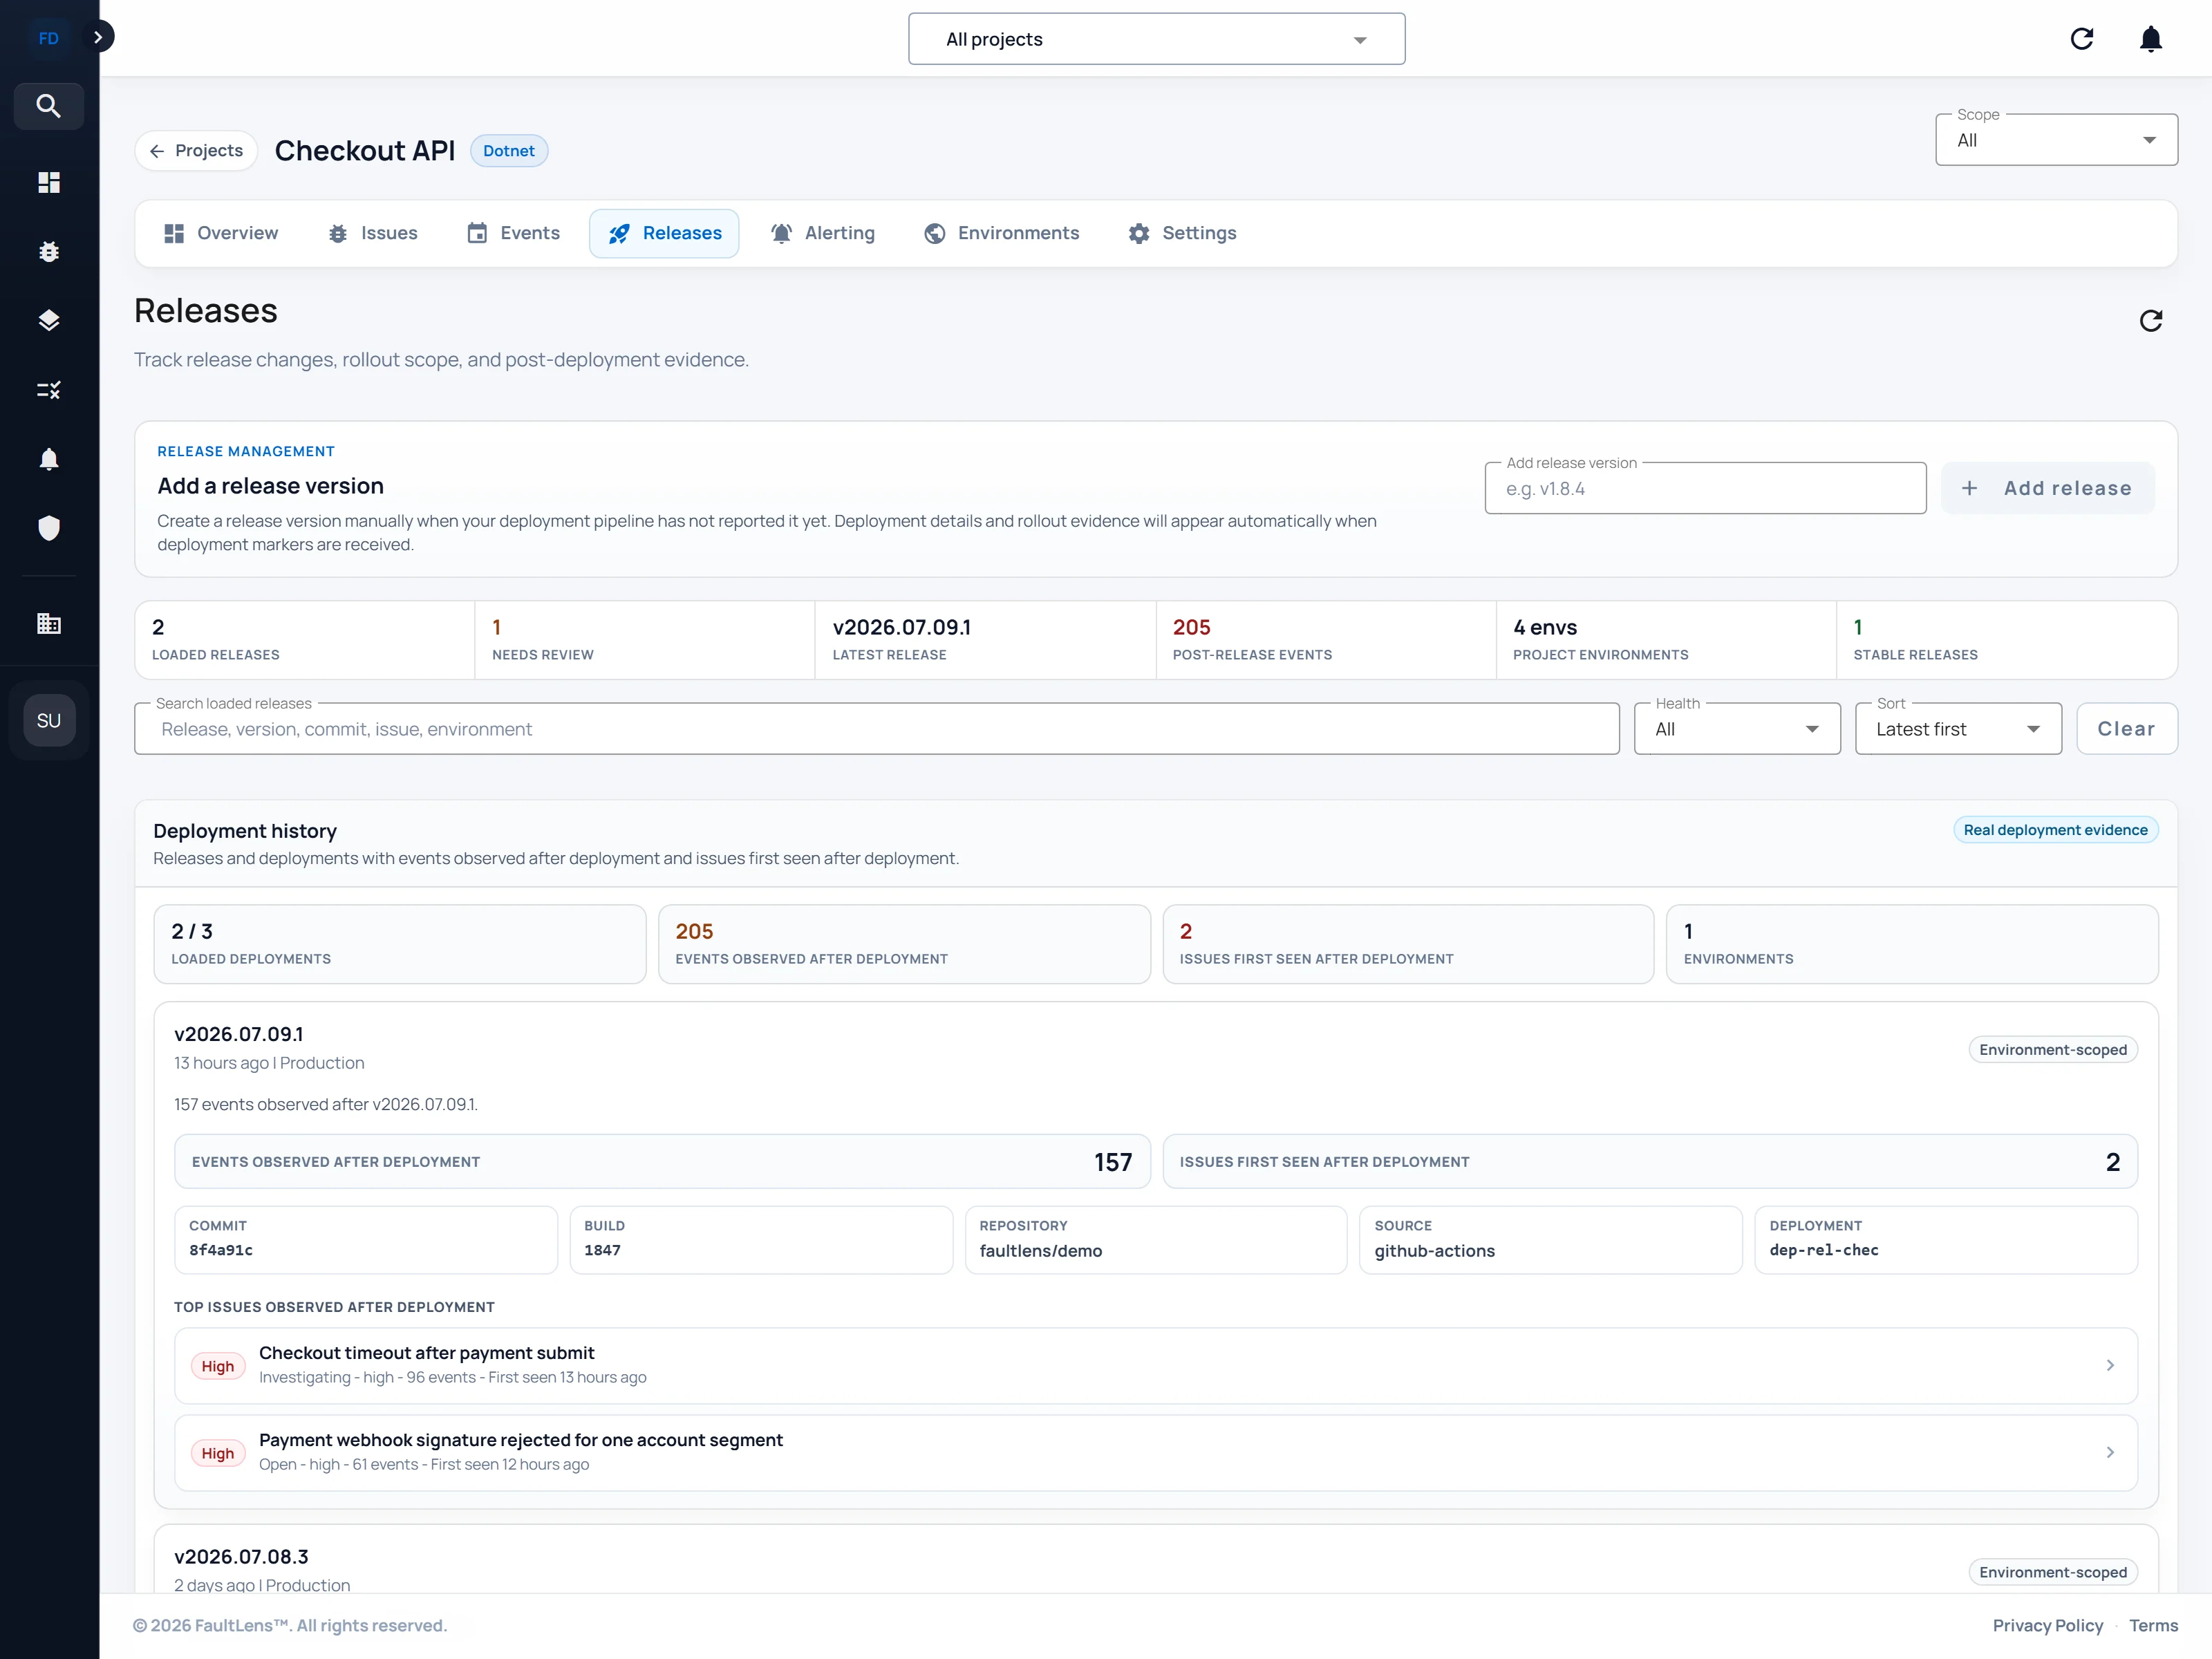
Task: Open the Privacy Policy link
Action: click(x=2047, y=1626)
